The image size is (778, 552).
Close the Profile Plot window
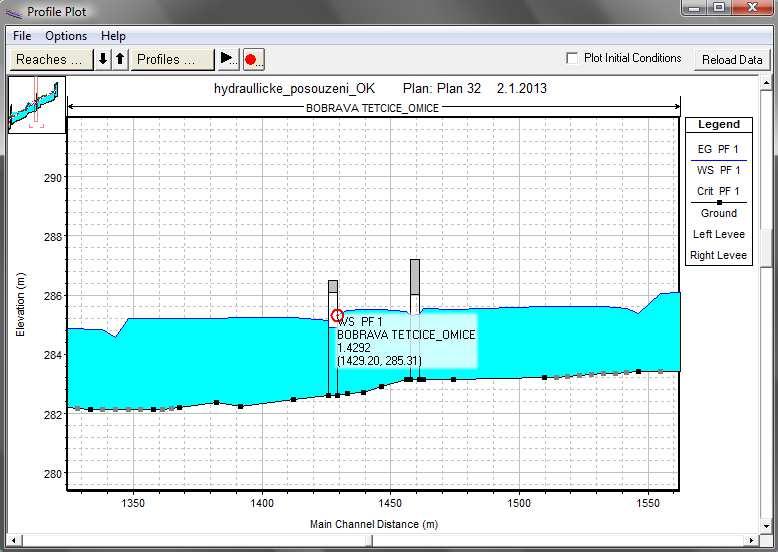[x=752, y=8]
